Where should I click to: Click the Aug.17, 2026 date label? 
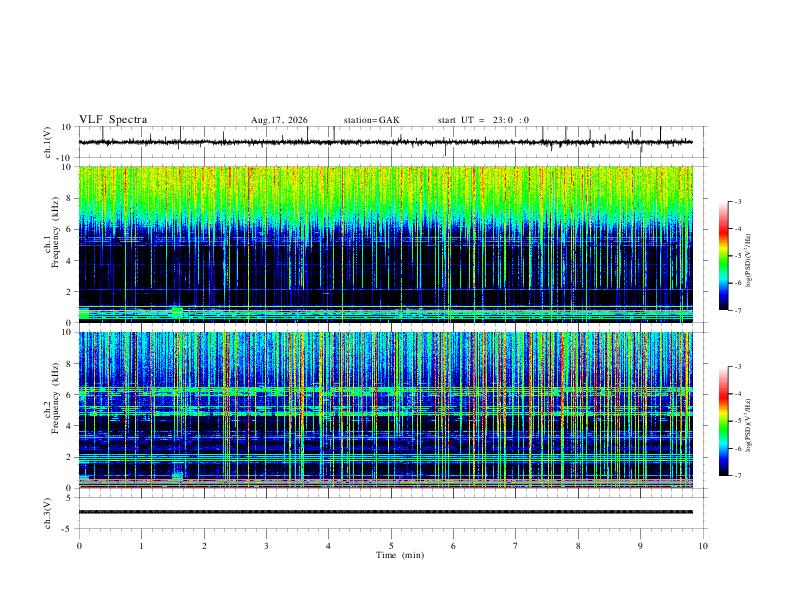279,120
